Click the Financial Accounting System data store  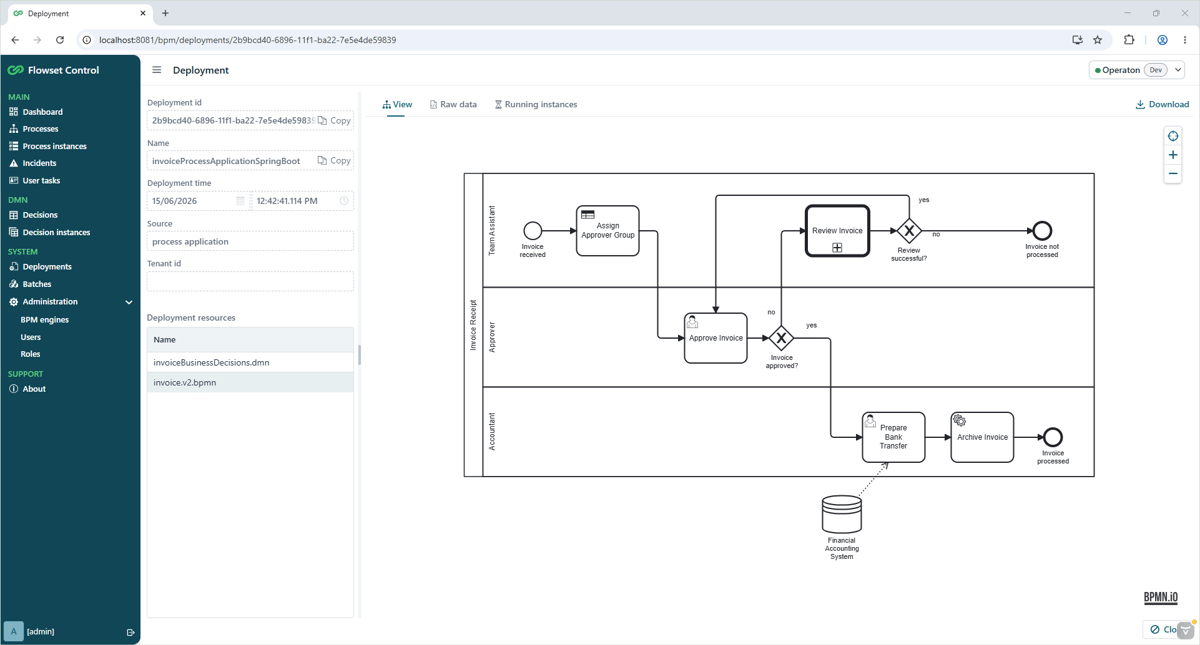(842, 515)
